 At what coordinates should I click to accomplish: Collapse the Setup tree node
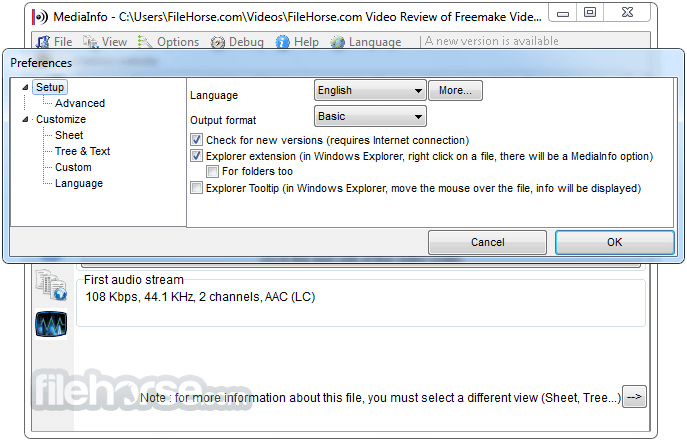(25, 87)
